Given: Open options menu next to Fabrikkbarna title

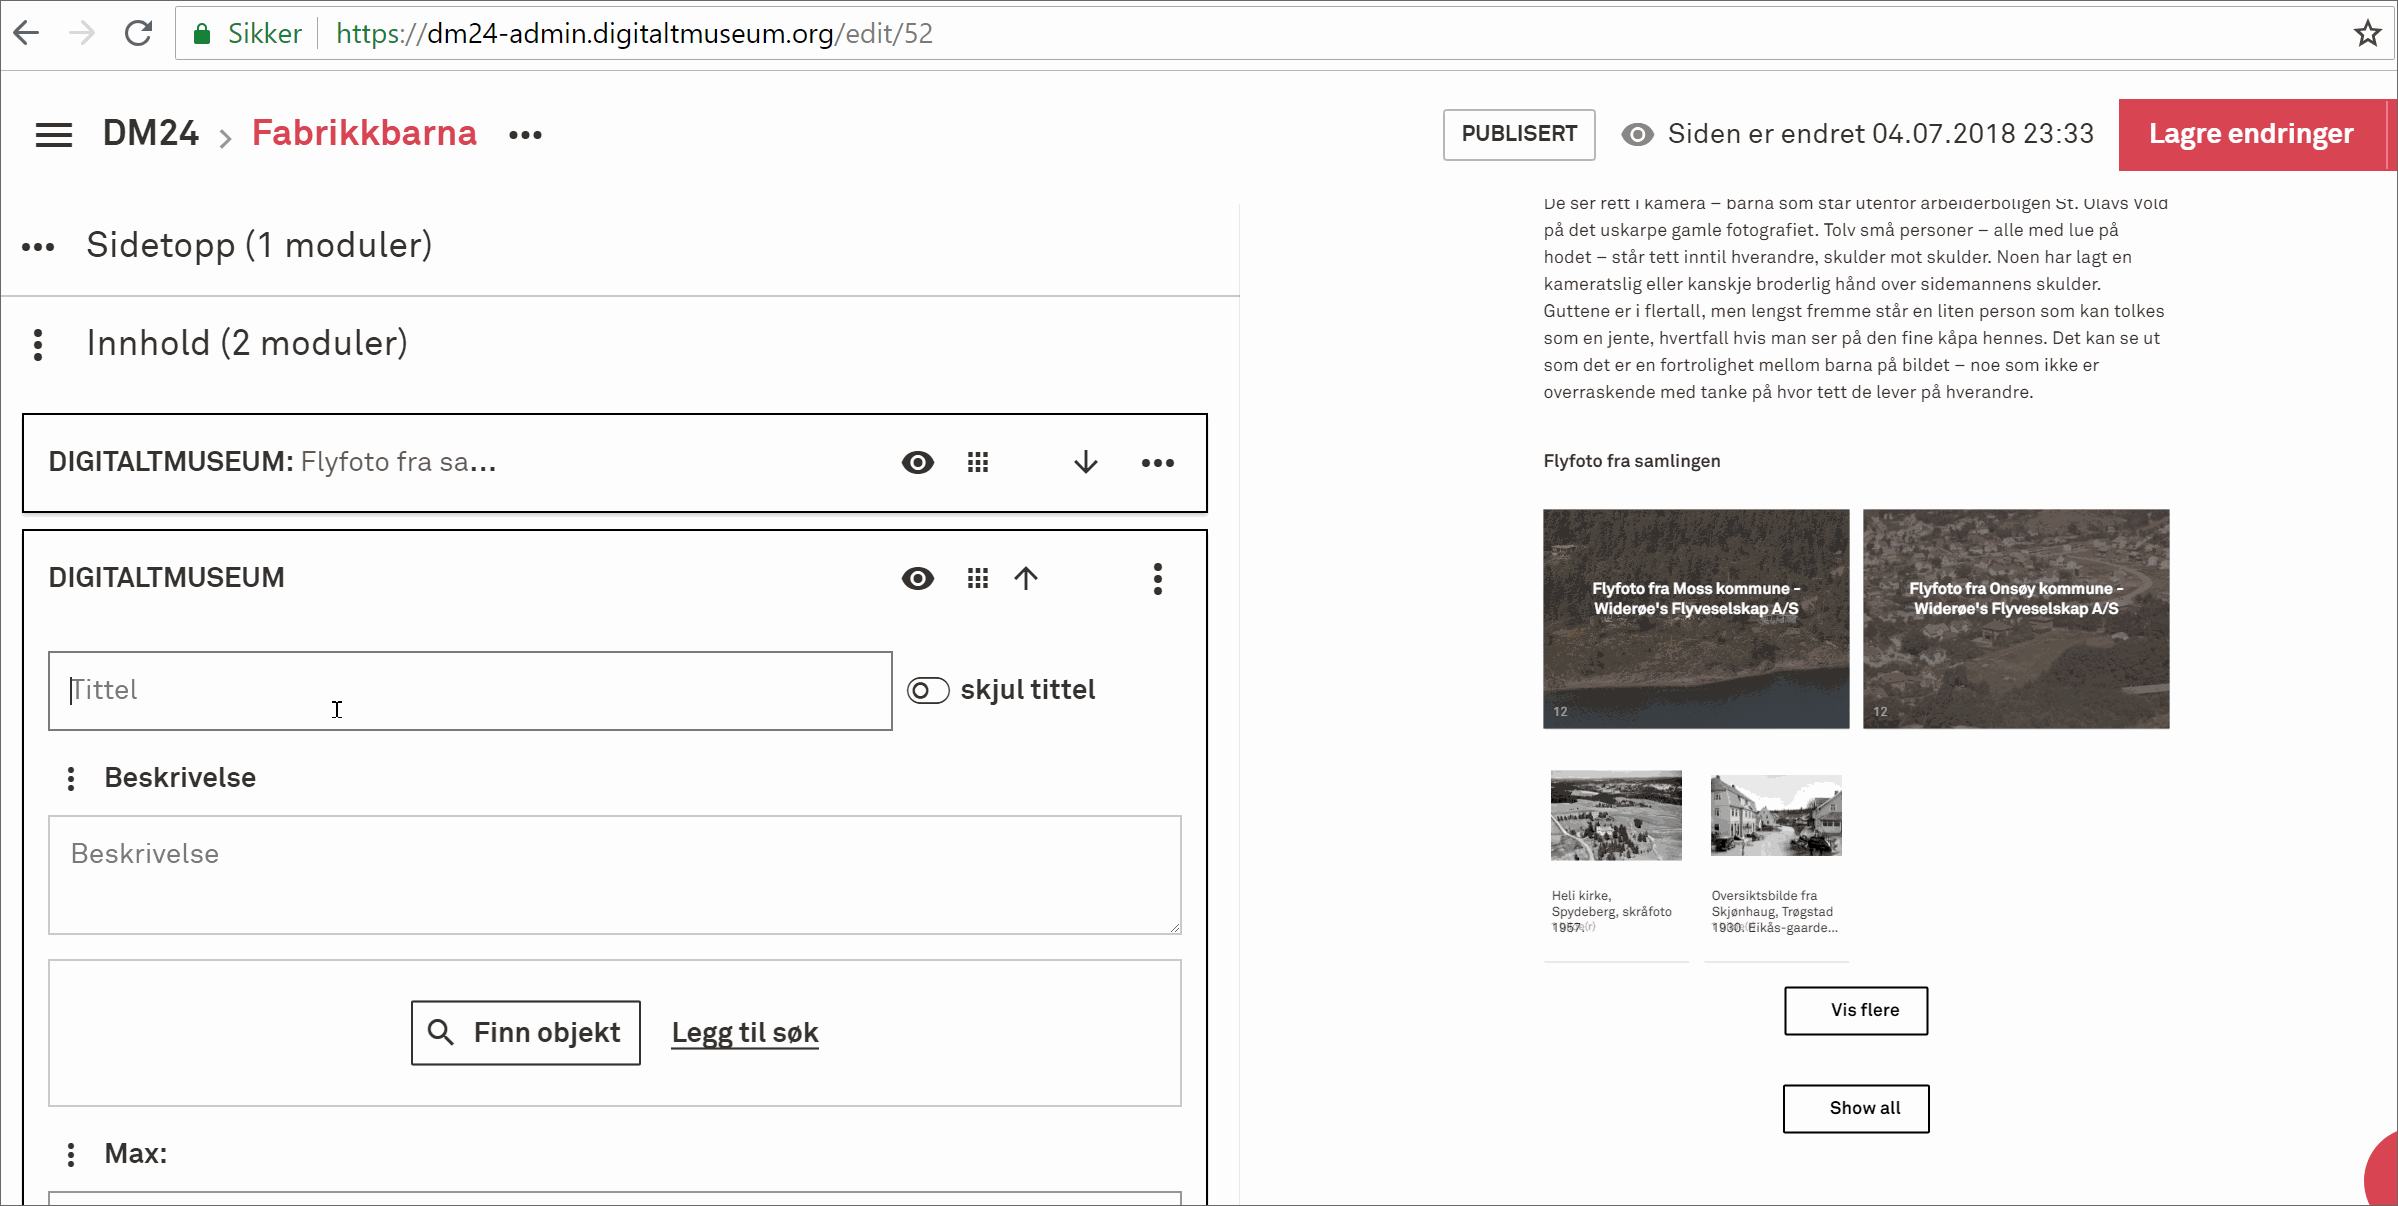Looking at the screenshot, I should [x=525, y=135].
